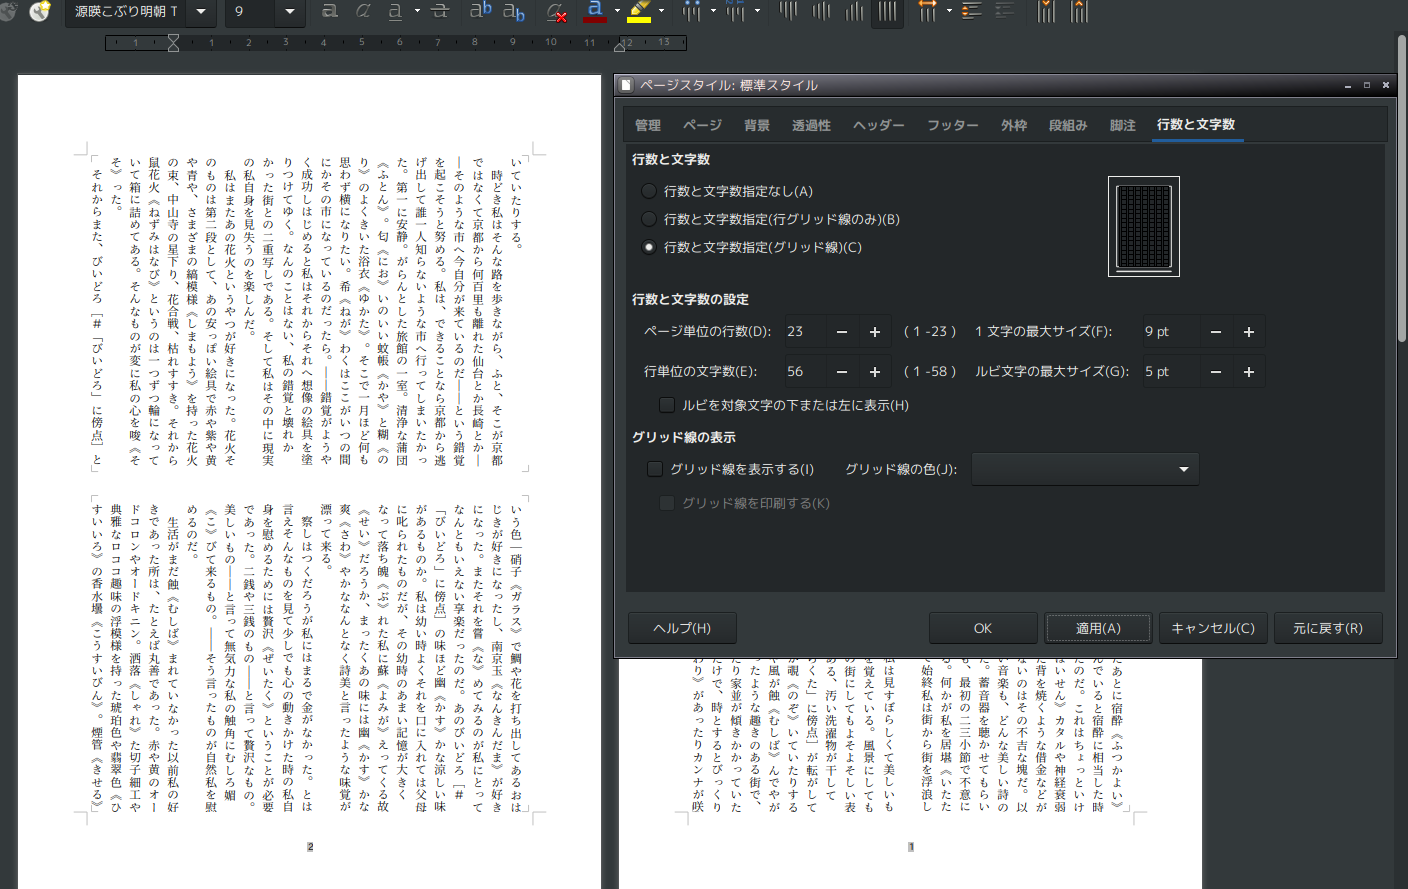Expand line spacing options arrow
The height and width of the screenshot is (889, 1408).
click(x=949, y=11)
